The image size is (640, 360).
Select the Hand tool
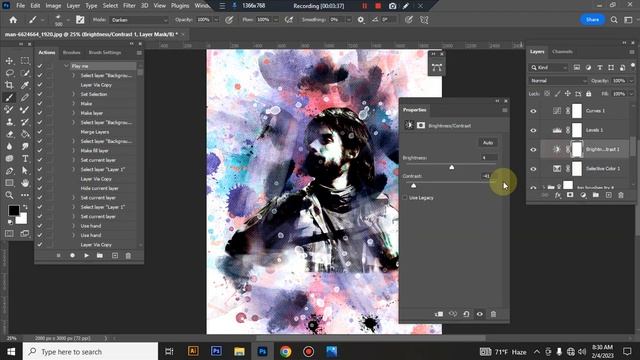25,183
